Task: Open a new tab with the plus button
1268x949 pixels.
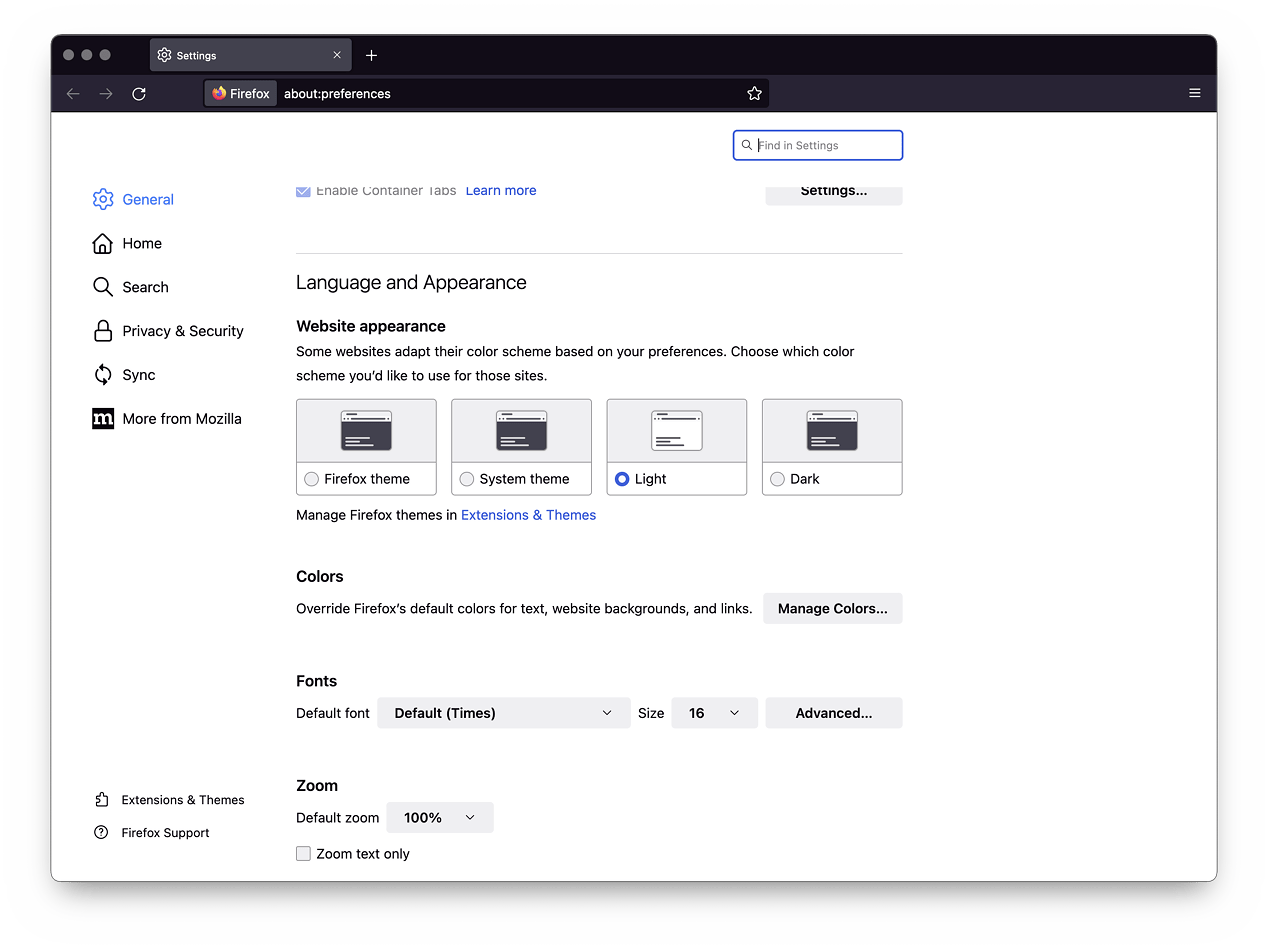Action: [x=371, y=55]
